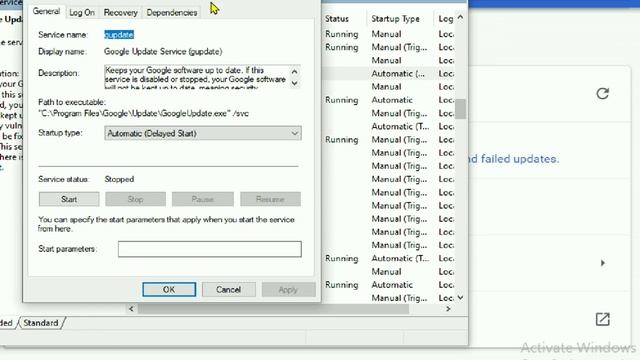Image resolution: width=640 pixels, height=360 pixels.
Task: Open the Recovery tab
Action: tap(120, 13)
